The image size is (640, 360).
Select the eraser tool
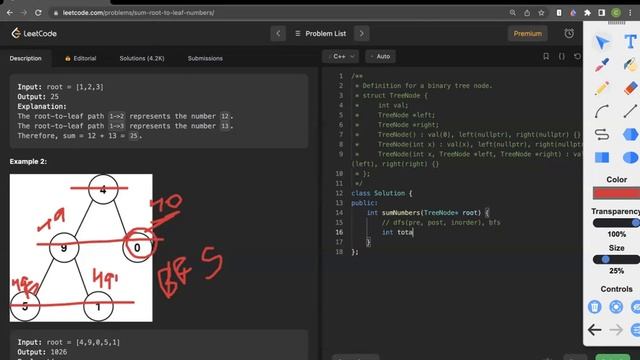pos(631,88)
